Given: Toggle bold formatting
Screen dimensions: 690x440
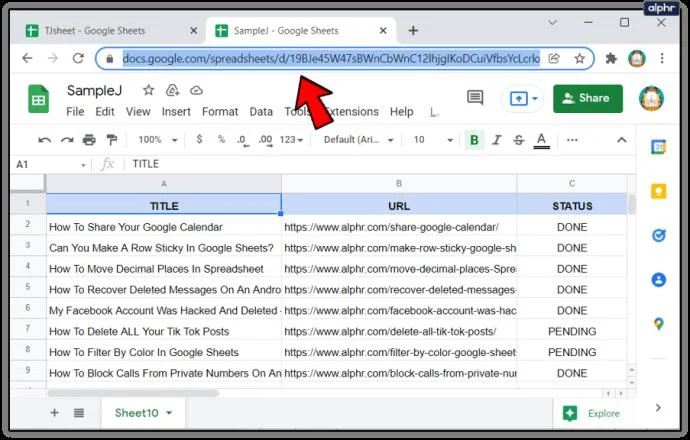Looking at the screenshot, I should pos(474,140).
